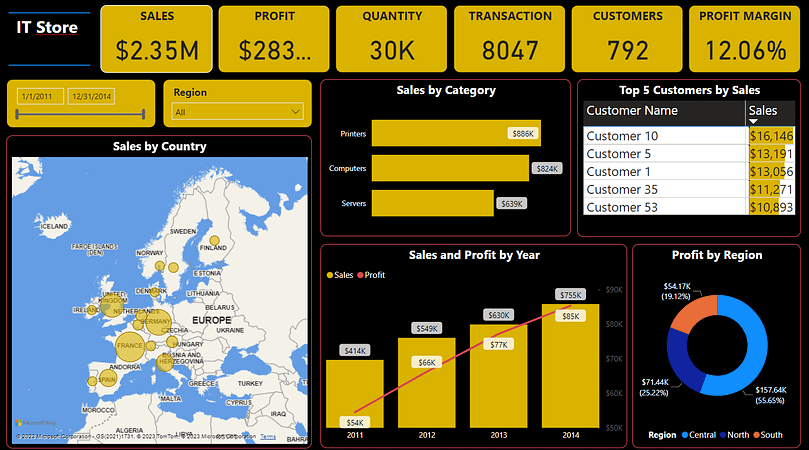
Task: Sort table by Customer Name header
Action: point(632,111)
